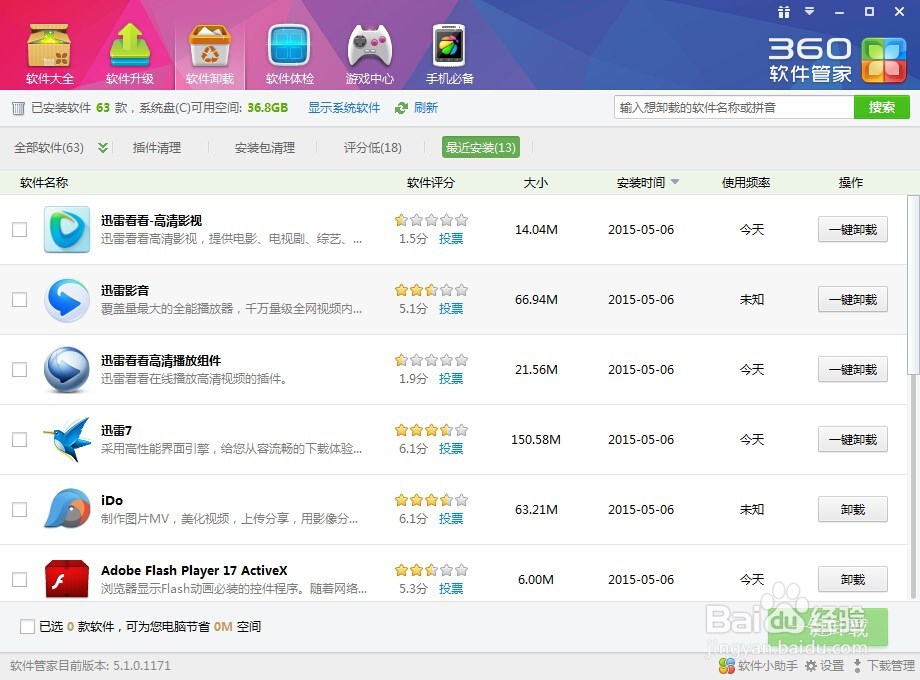This screenshot has height=680, width=920.
Task: Click the Adobe Flash Player icon
Action: pos(67,579)
